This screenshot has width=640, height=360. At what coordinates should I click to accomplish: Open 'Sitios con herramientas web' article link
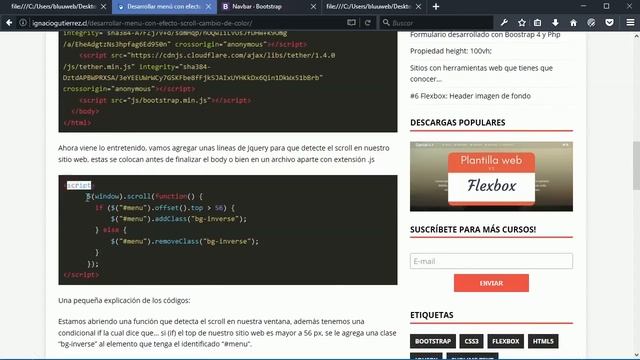click(481, 73)
